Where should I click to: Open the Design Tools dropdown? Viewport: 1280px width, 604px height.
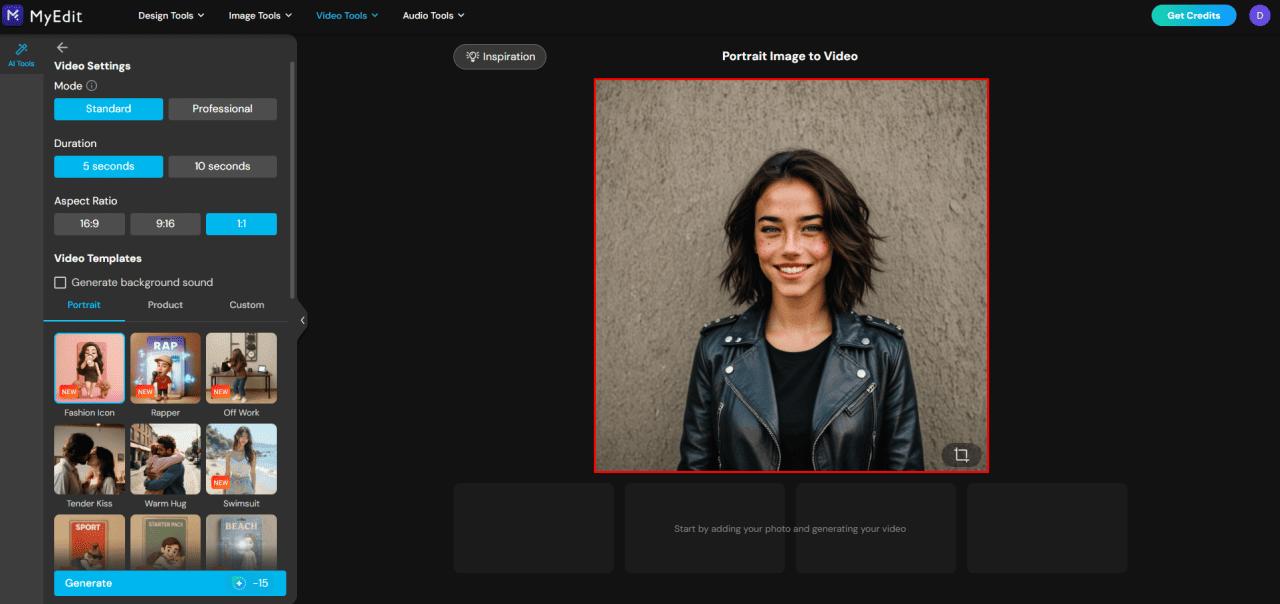pyautogui.click(x=170, y=15)
